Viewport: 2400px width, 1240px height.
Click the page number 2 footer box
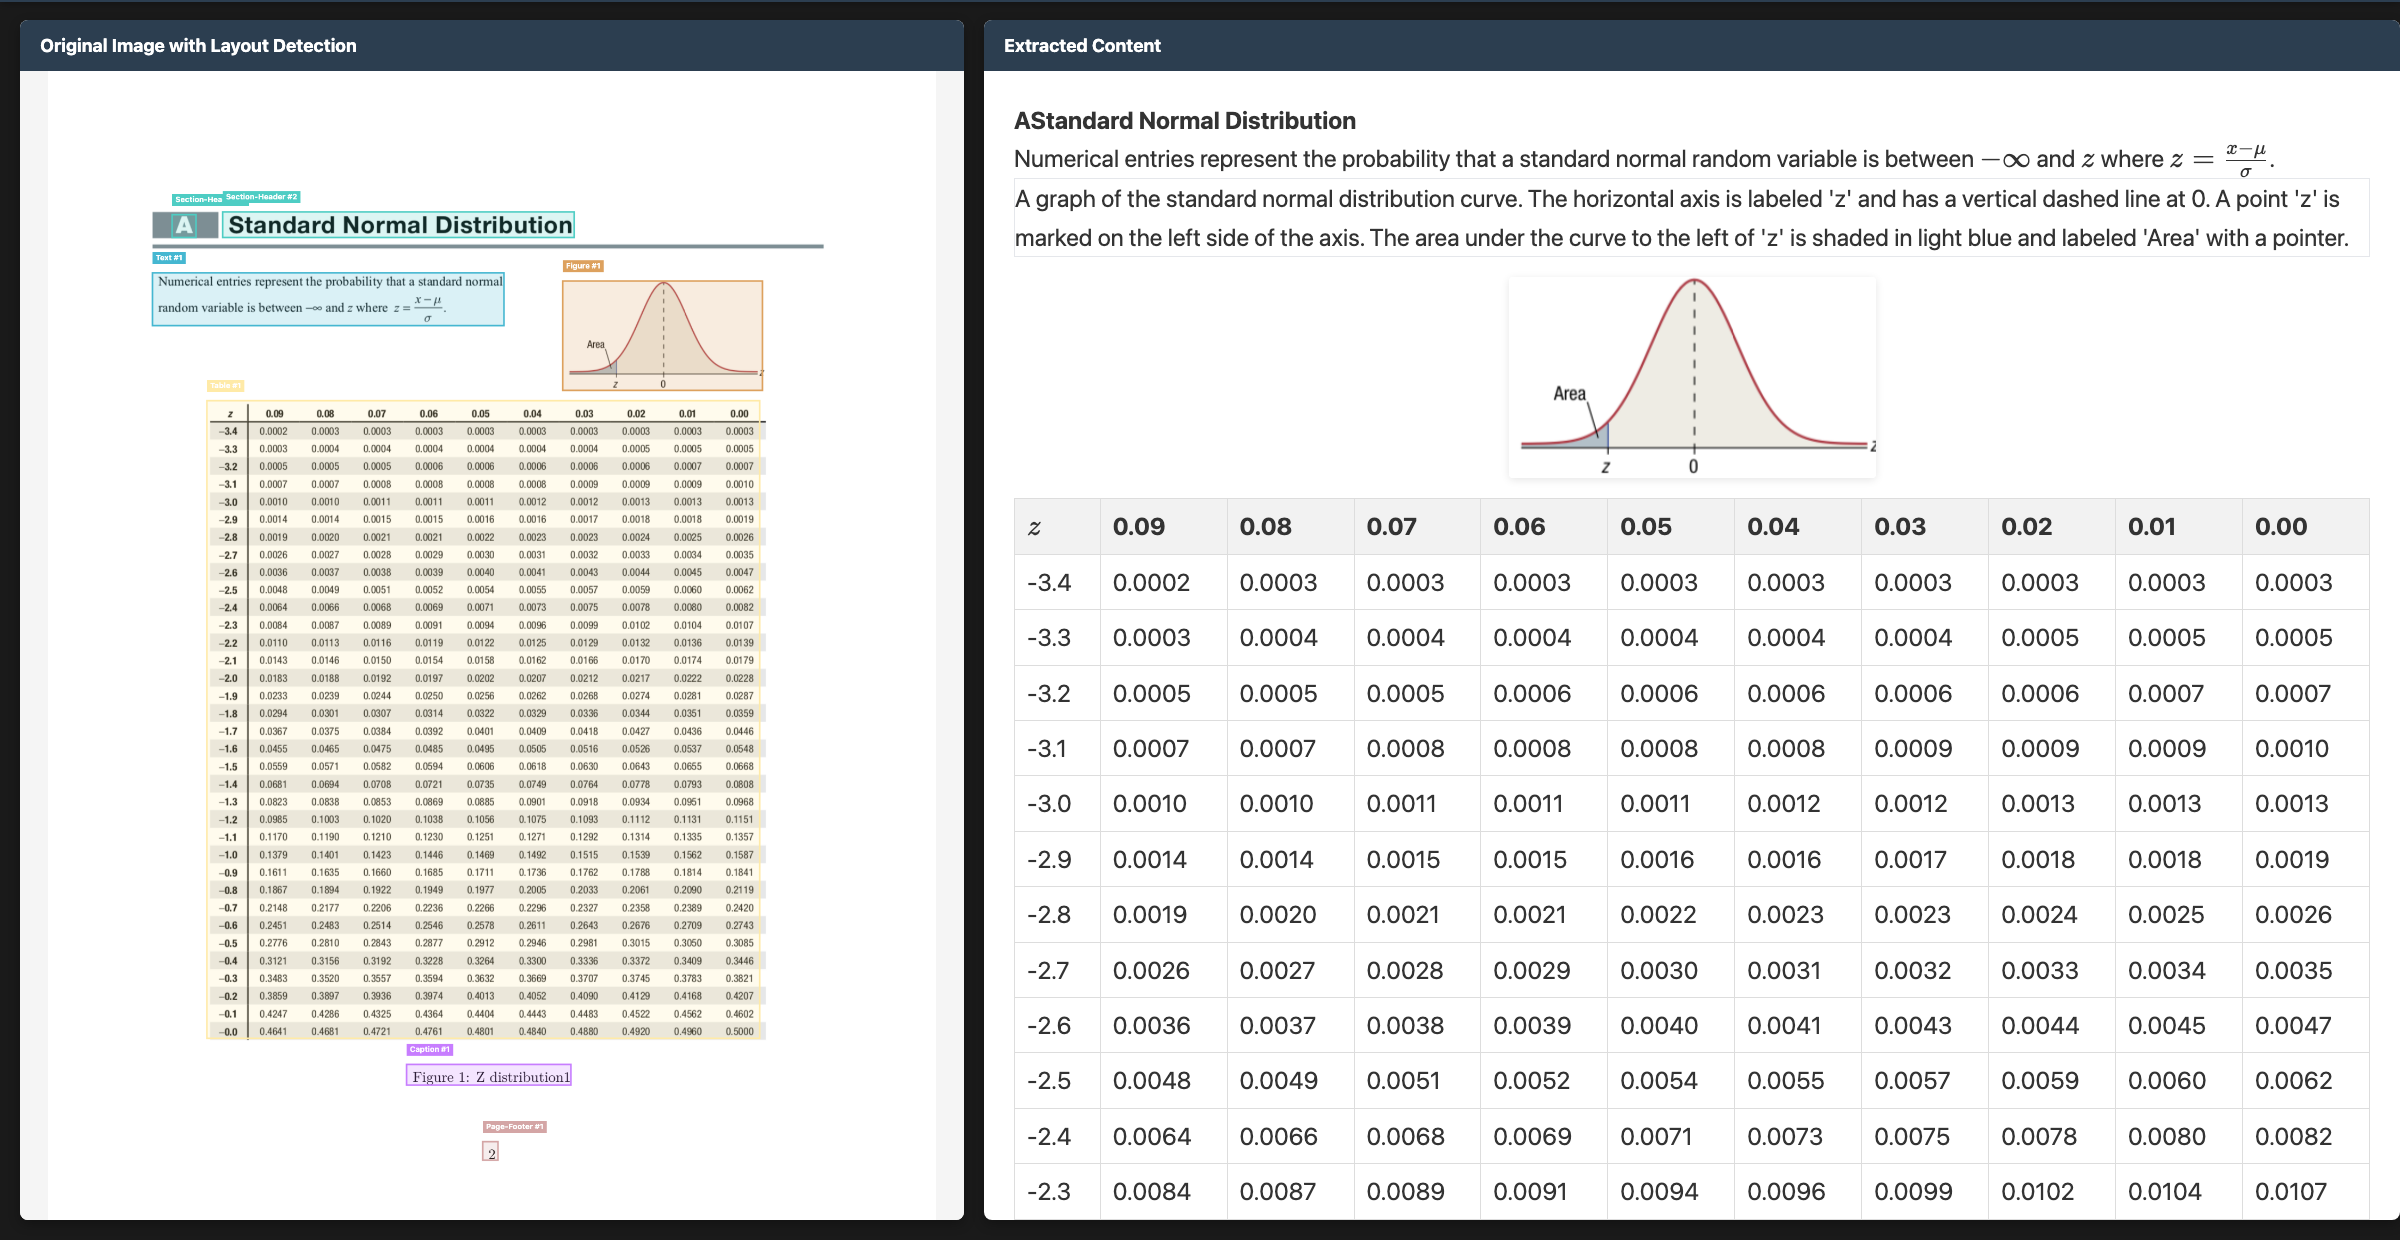click(x=491, y=1153)
